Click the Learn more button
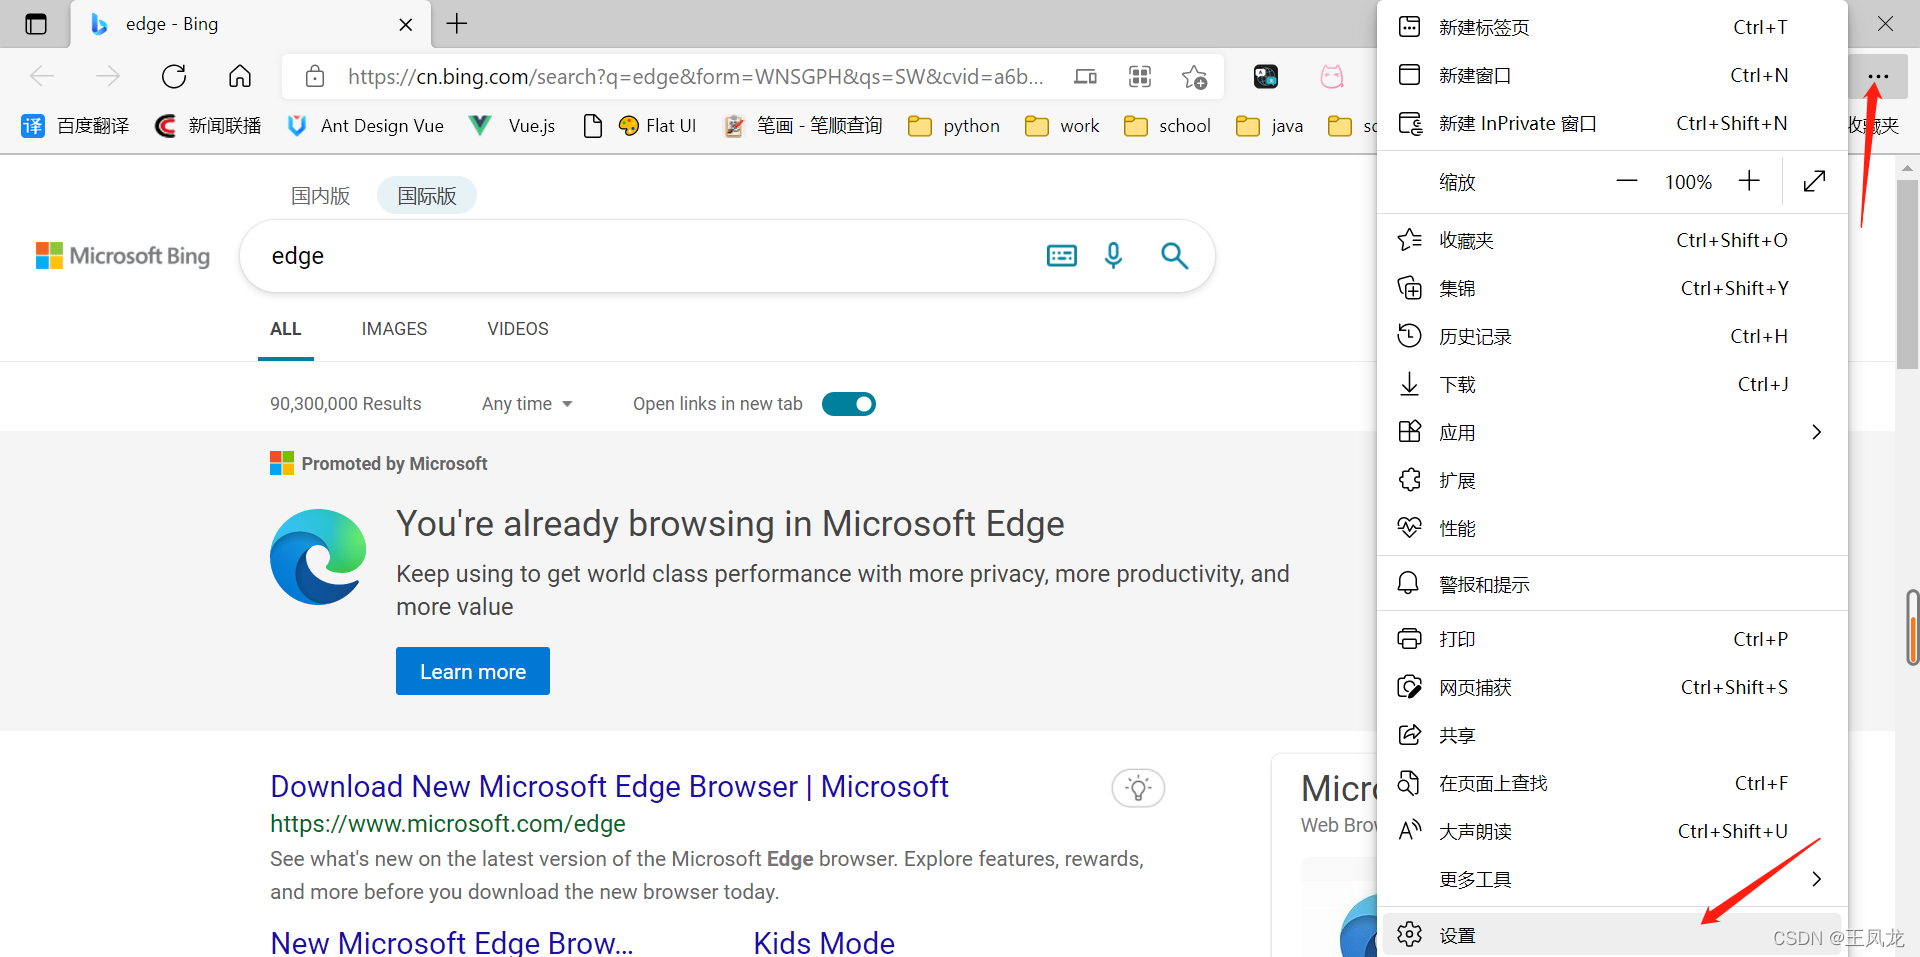The width and height of the screenshot is (1920, 957). 473,671
